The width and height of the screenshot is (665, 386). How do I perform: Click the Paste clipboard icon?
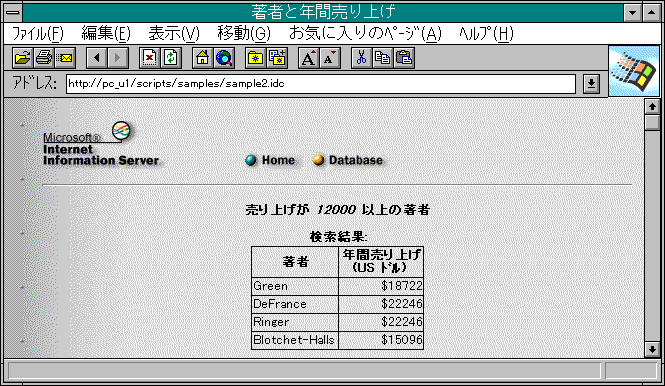404,58
